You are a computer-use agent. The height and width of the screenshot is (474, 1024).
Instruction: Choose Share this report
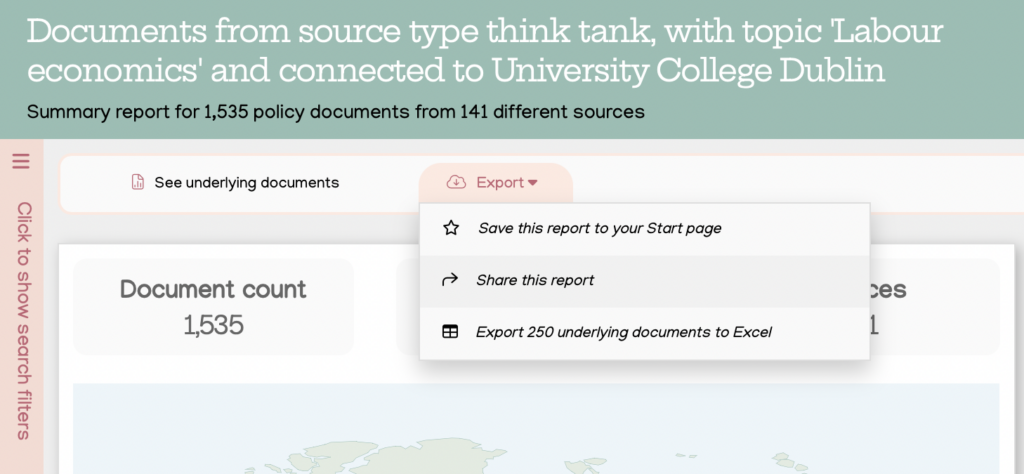pyautogui.click(x=645, y=281)
